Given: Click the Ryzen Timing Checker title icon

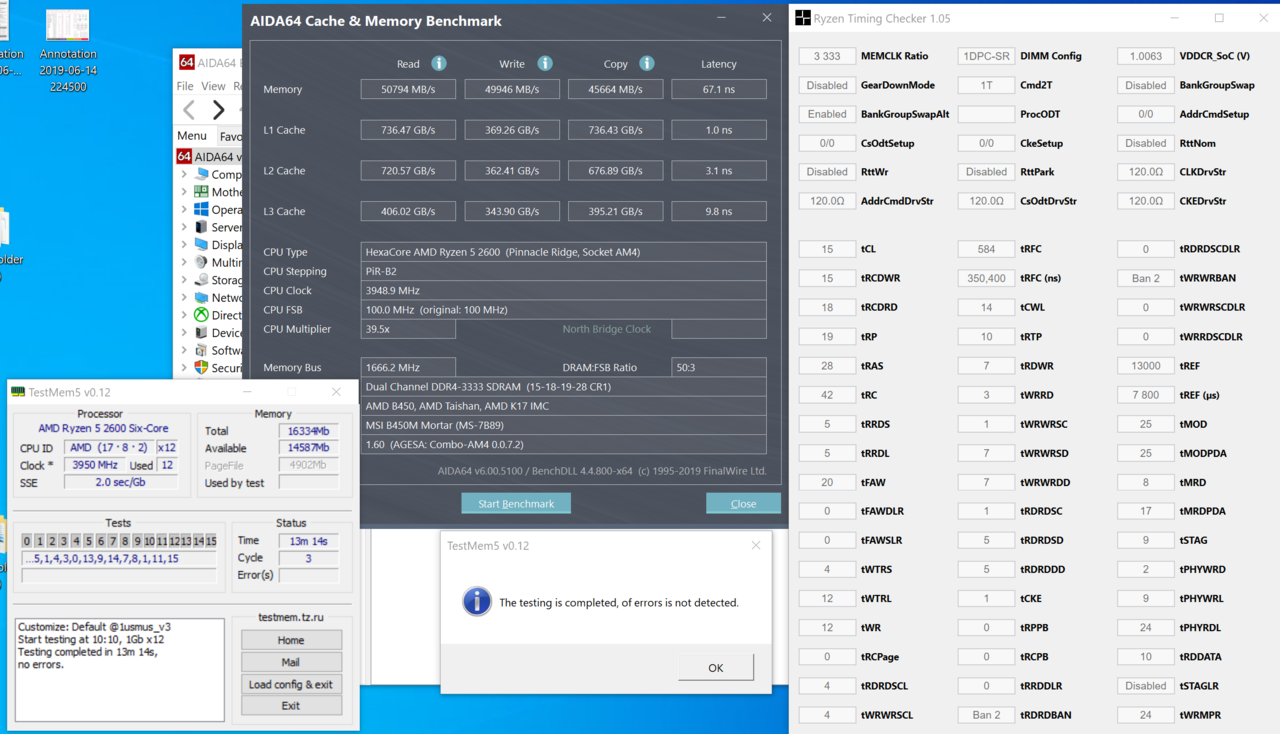Looking at the screenshot, I should point(803,18).
